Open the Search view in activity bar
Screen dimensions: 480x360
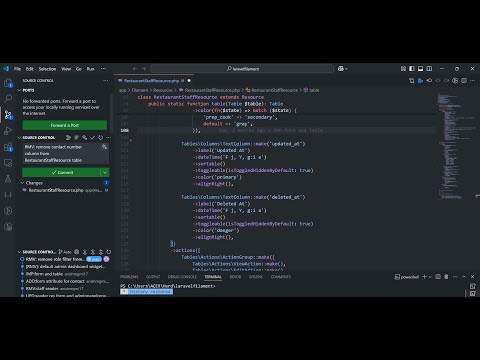tap(8, 98)
